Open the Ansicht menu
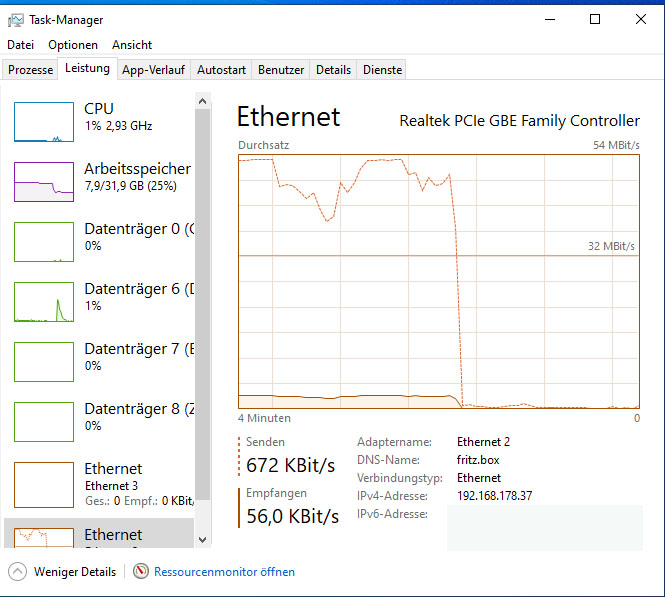 click(x=132, y=45)
